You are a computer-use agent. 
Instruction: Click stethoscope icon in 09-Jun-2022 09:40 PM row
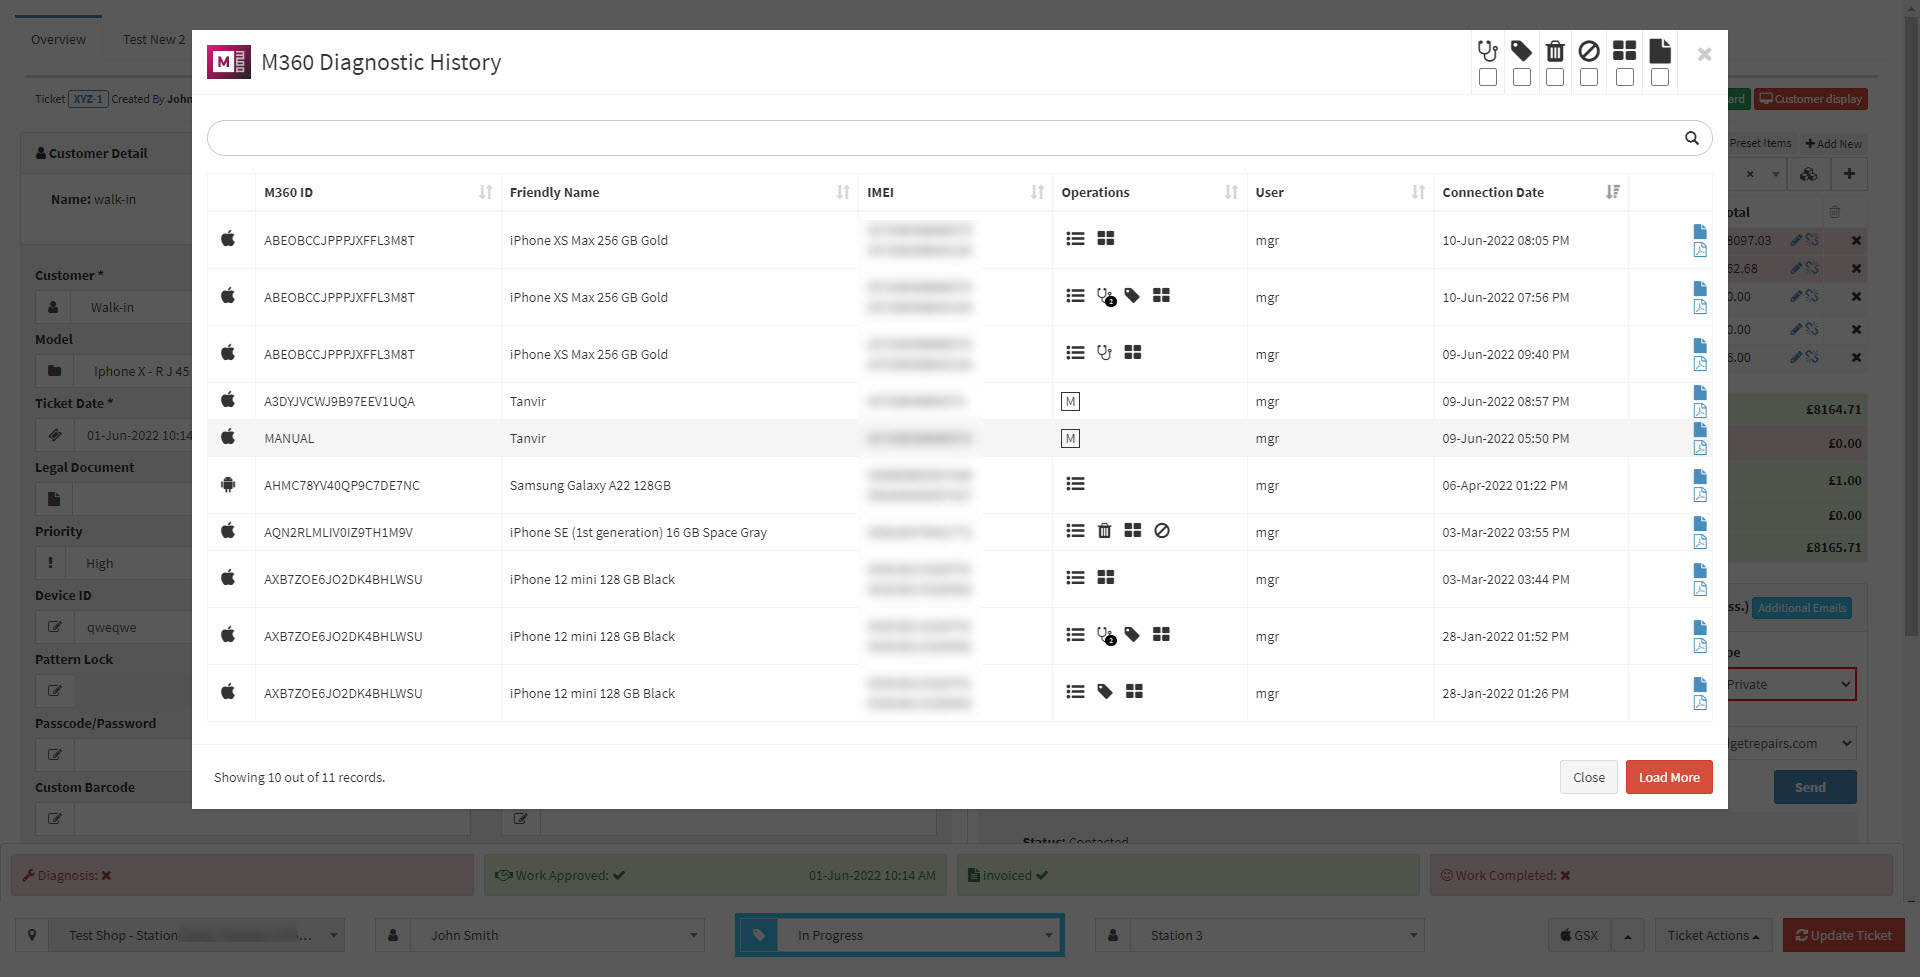point(1104,353)
